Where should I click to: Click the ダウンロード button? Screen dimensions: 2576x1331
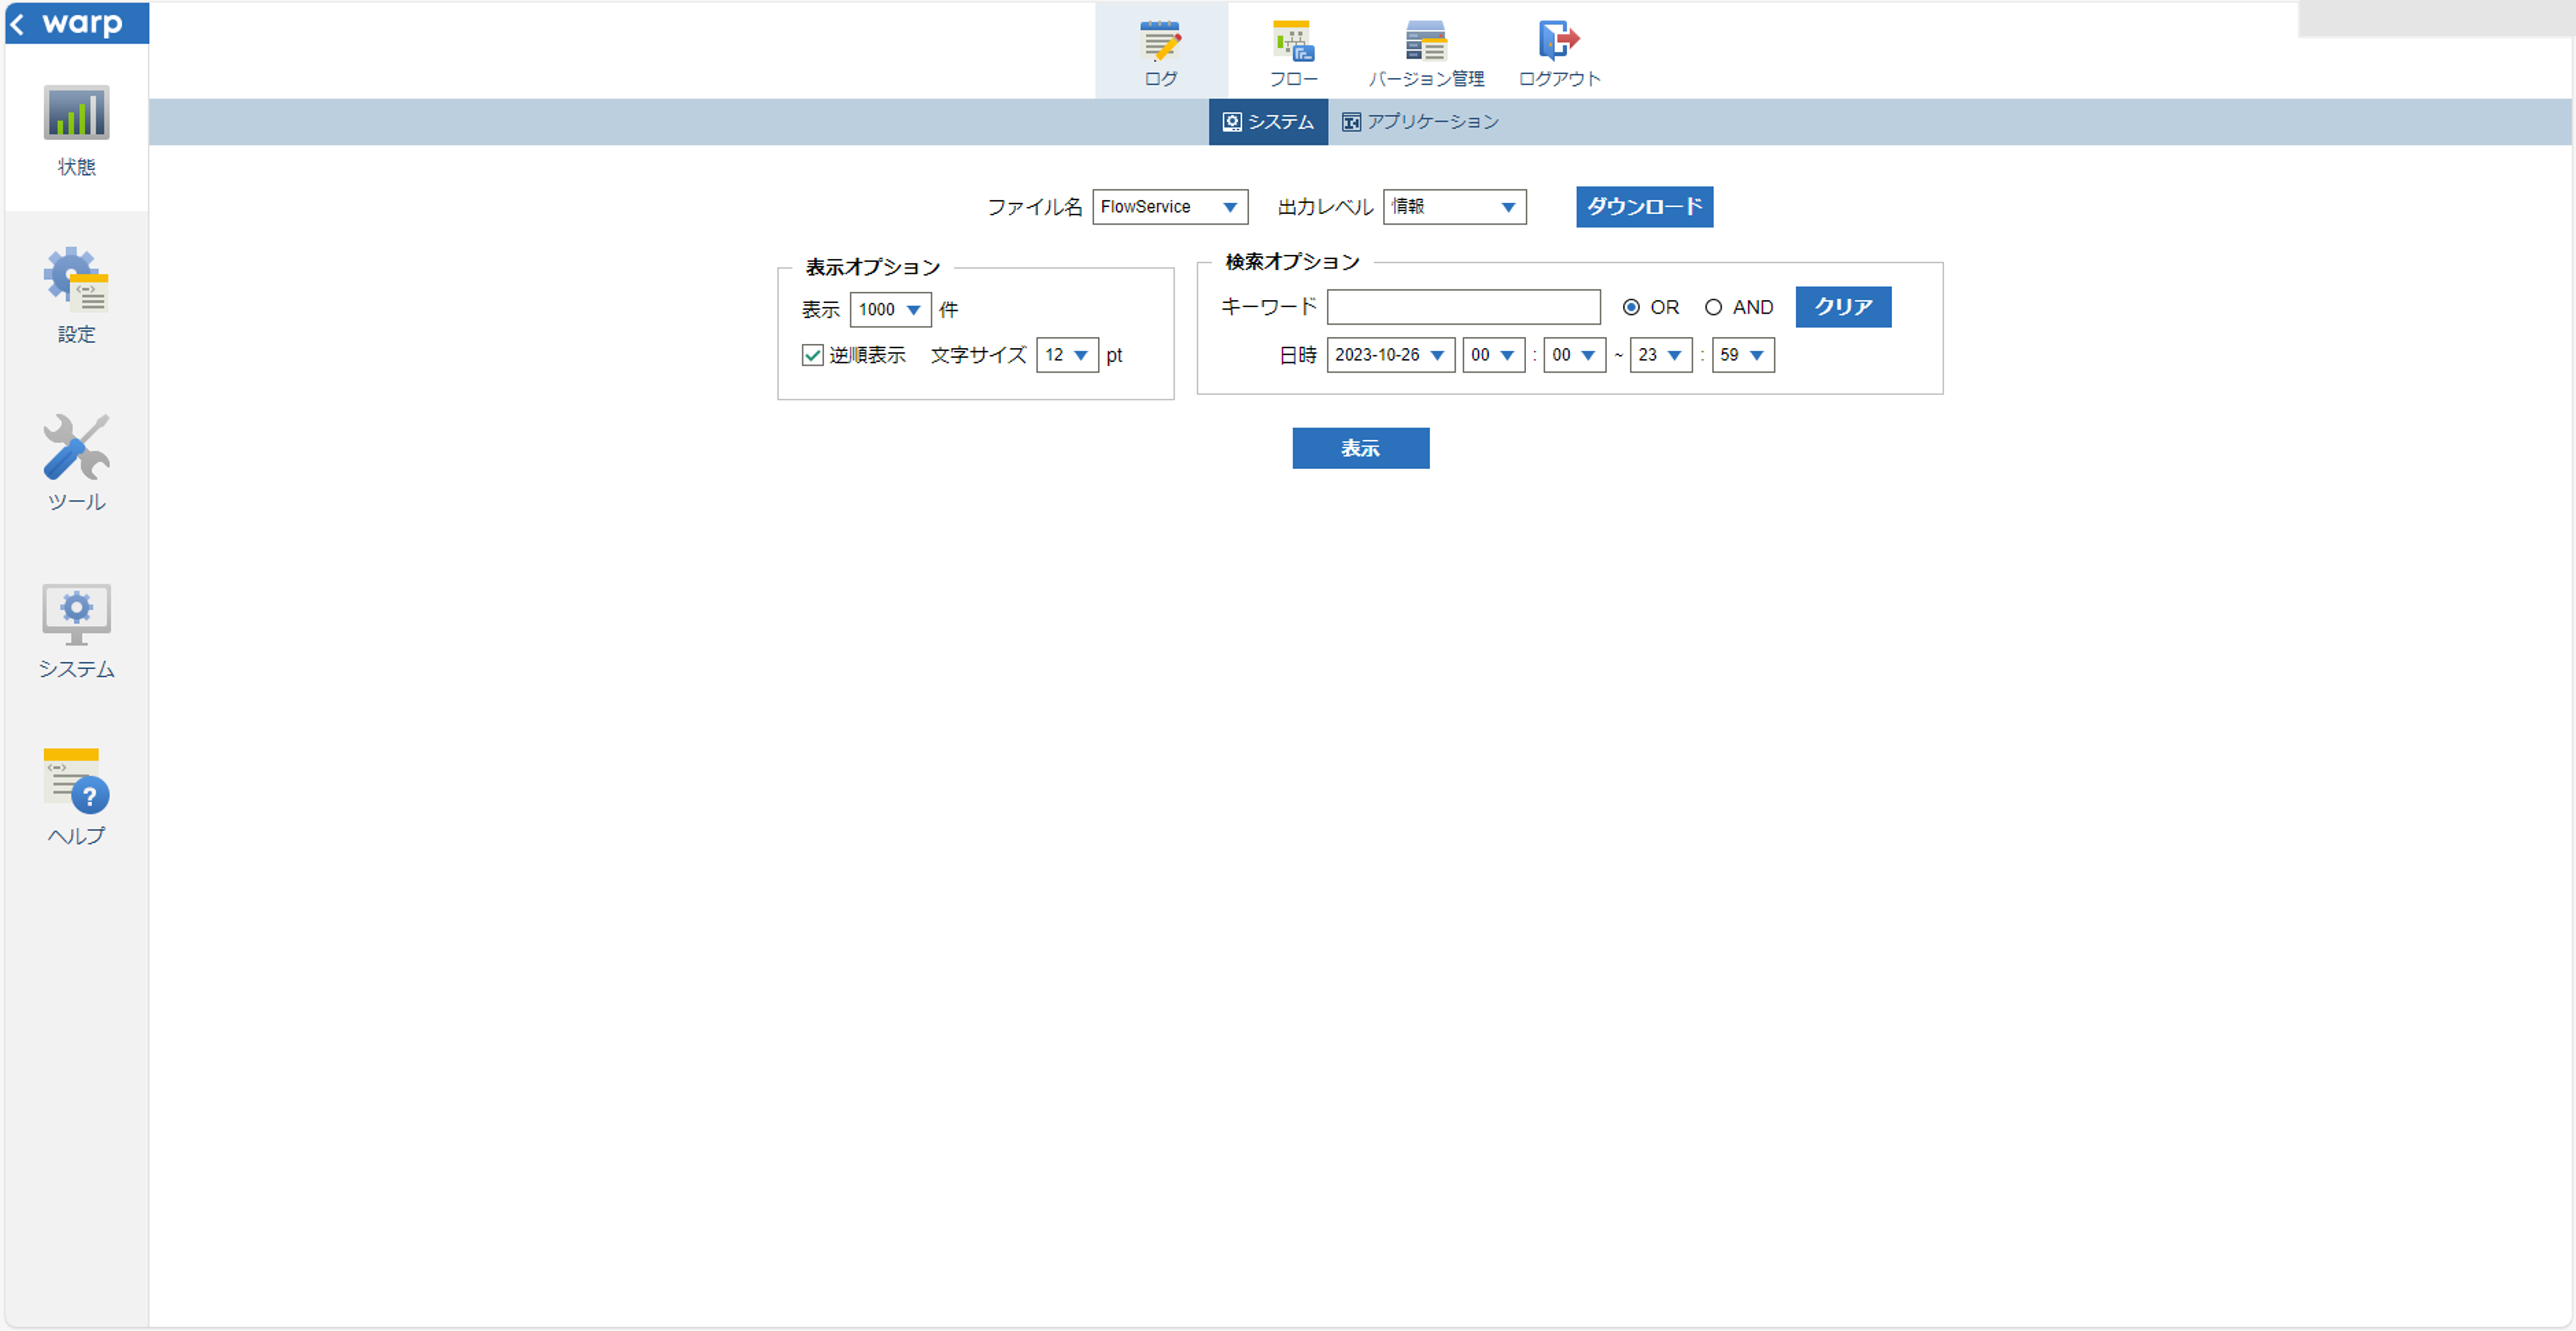click(x=1644, y=207)
